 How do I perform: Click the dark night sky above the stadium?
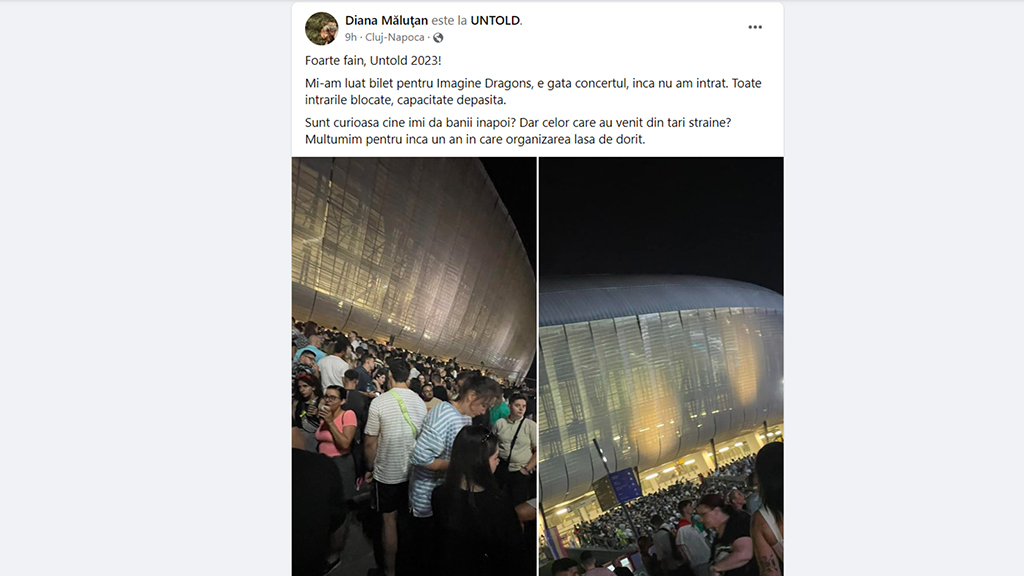(x=661, y=216)
